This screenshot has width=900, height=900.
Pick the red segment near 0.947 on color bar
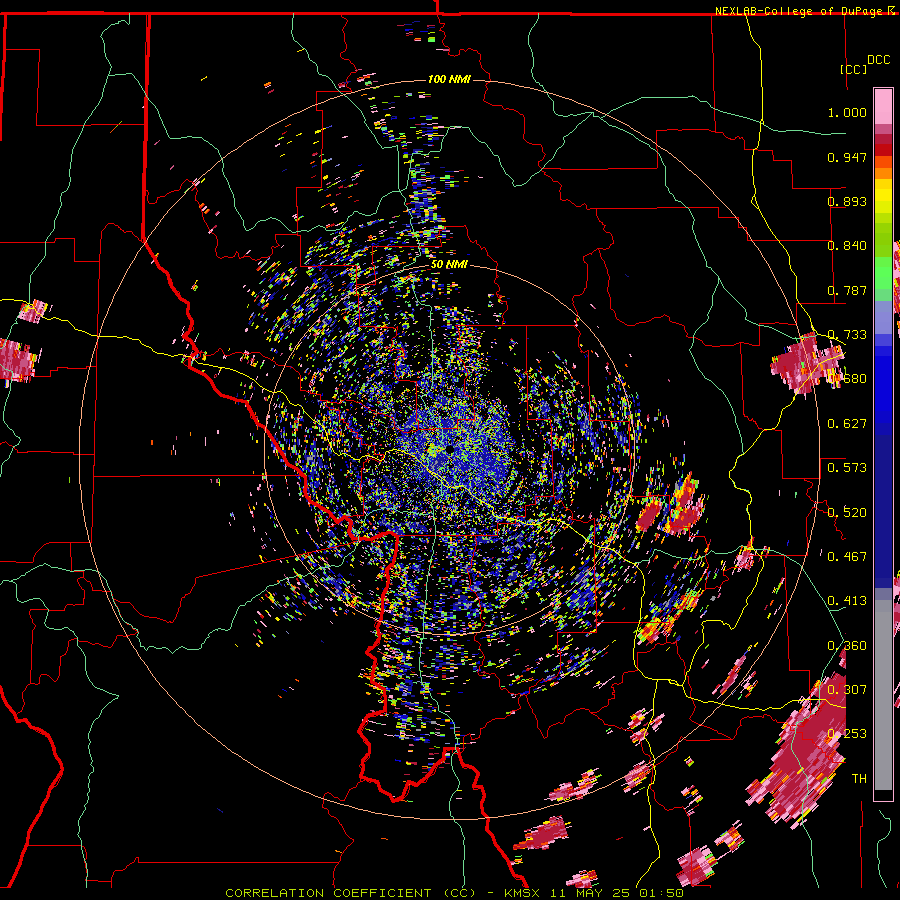pos(883,150)
